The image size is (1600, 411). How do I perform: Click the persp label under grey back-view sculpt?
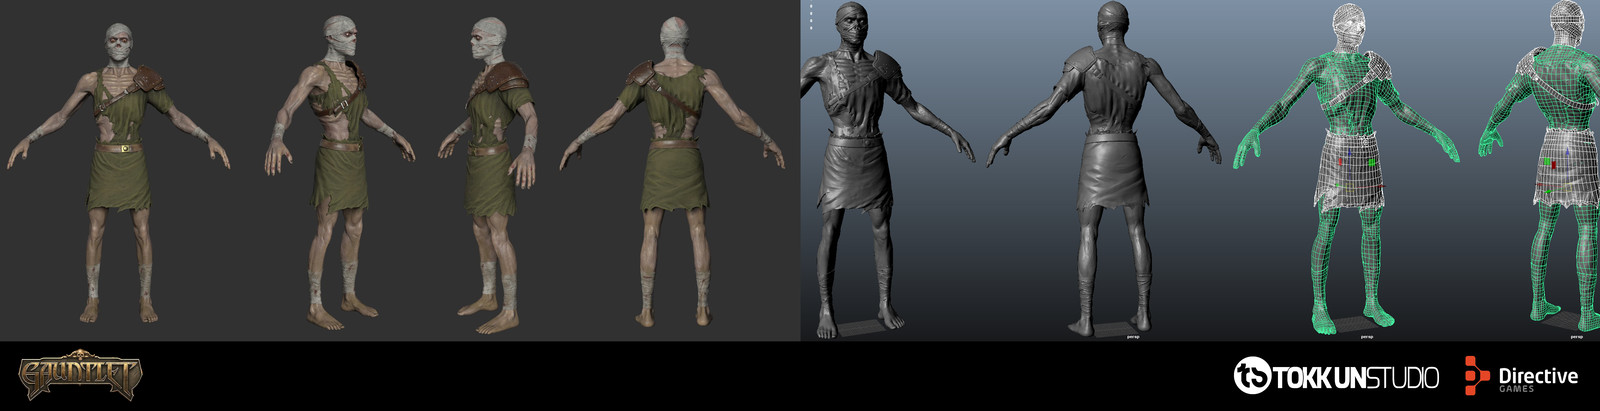(x=1134, y=337)
